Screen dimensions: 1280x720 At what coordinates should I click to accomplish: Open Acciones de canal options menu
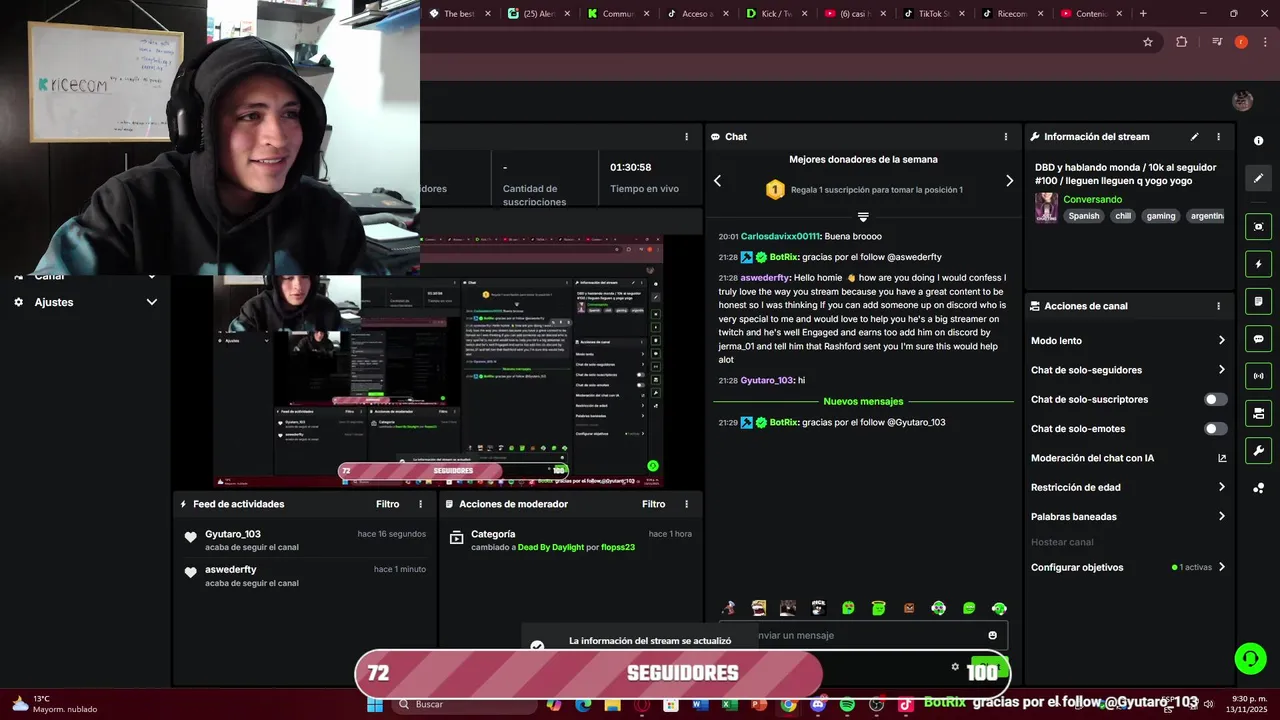1218,306
